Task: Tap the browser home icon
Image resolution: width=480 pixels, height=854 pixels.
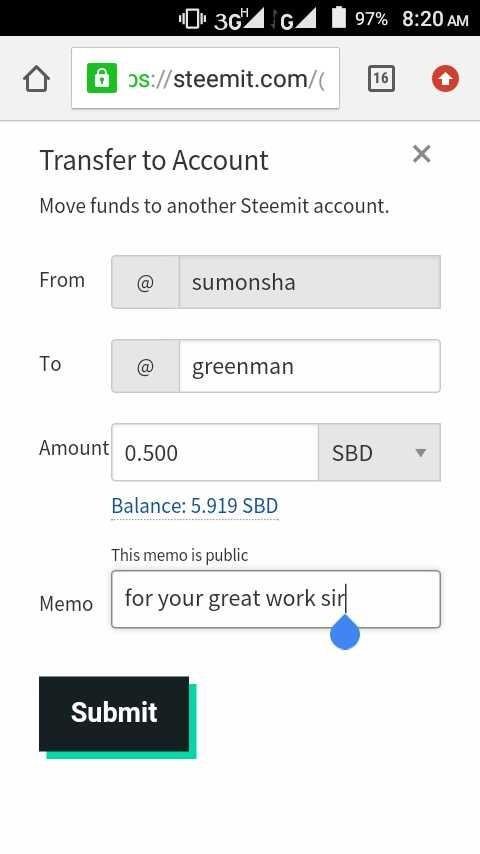Action: click(x=37, y=79)
